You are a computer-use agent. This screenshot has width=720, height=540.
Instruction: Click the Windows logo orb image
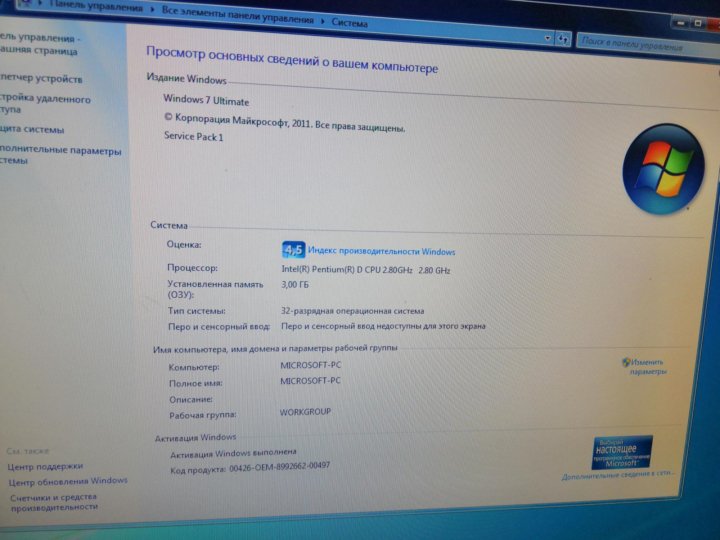pos(664,169)
